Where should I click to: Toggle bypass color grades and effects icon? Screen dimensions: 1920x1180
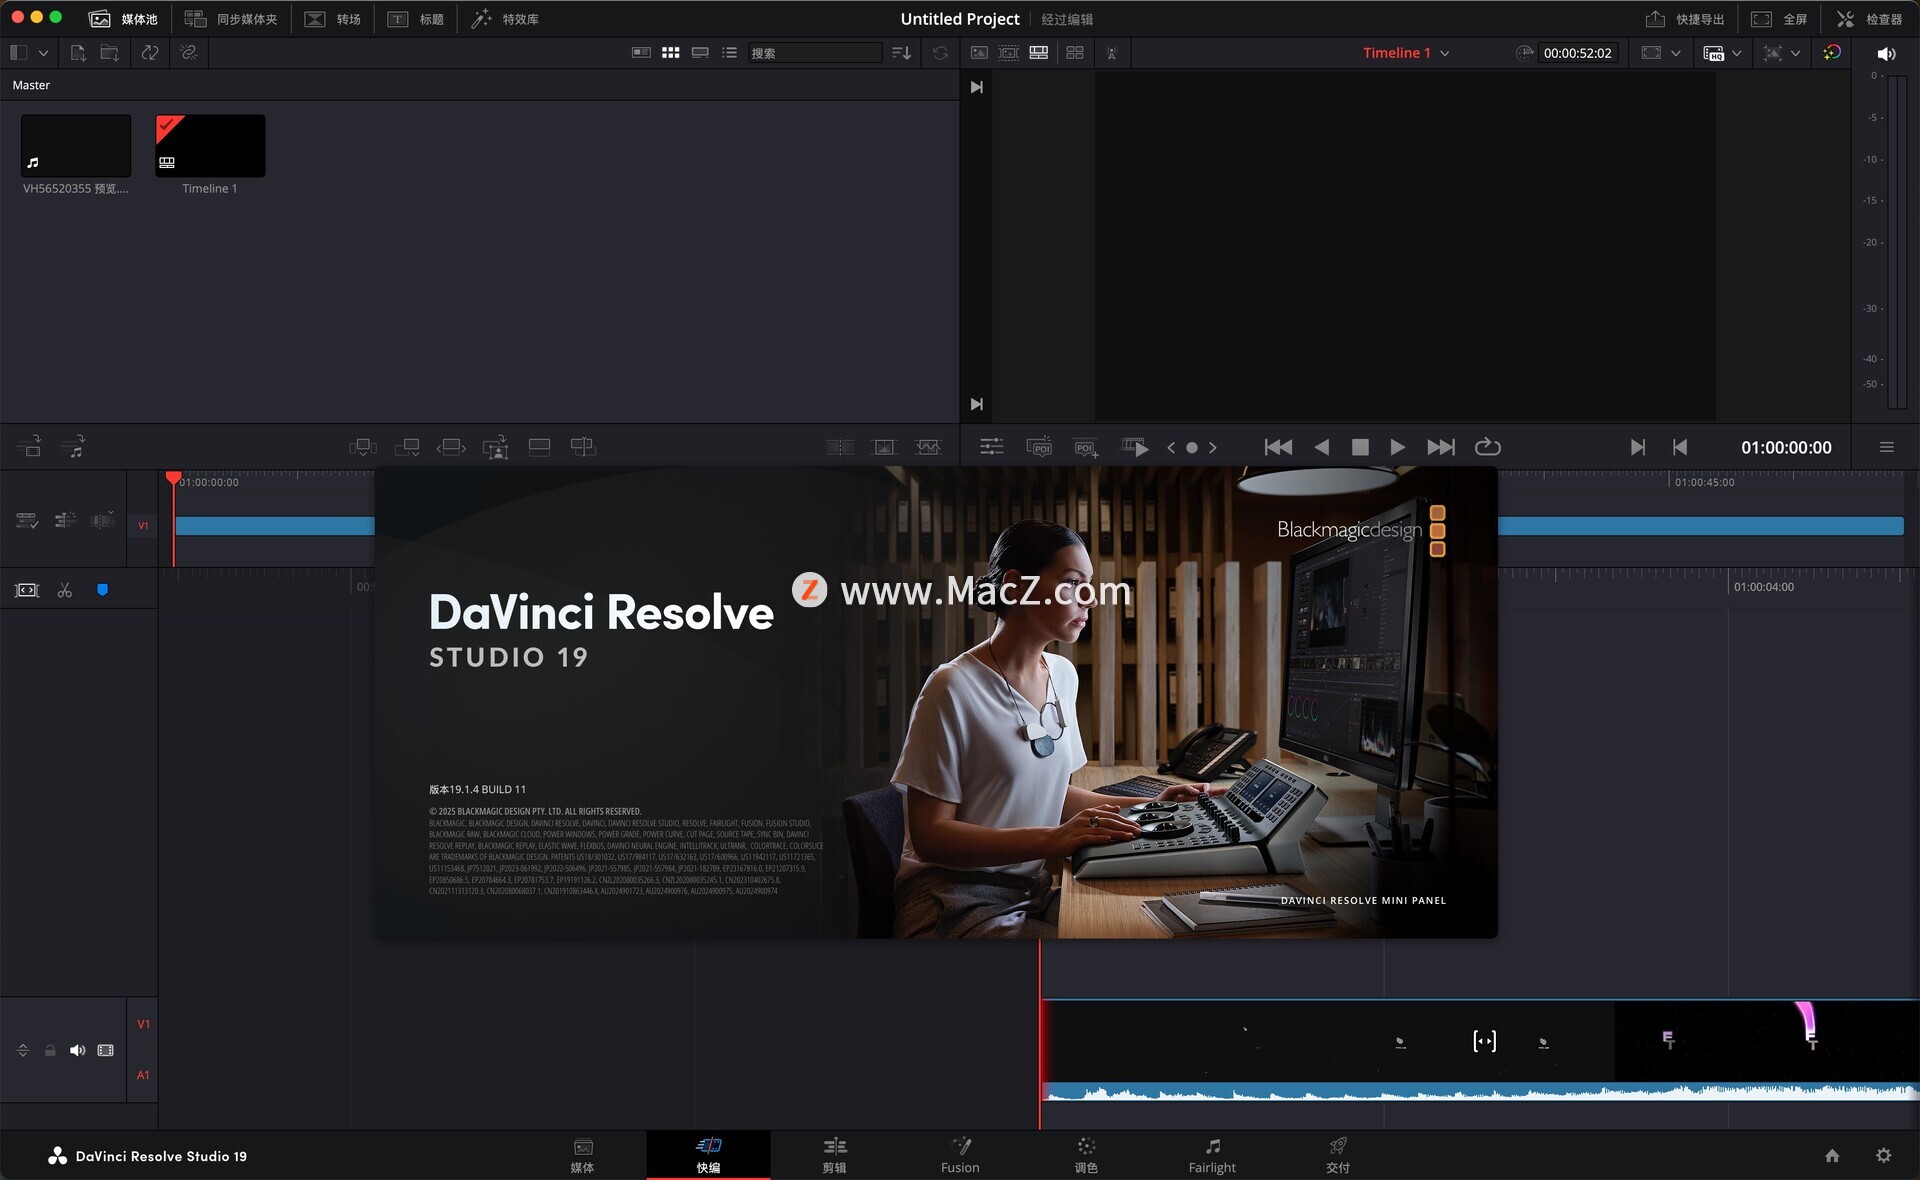(x=1832, y=52)
